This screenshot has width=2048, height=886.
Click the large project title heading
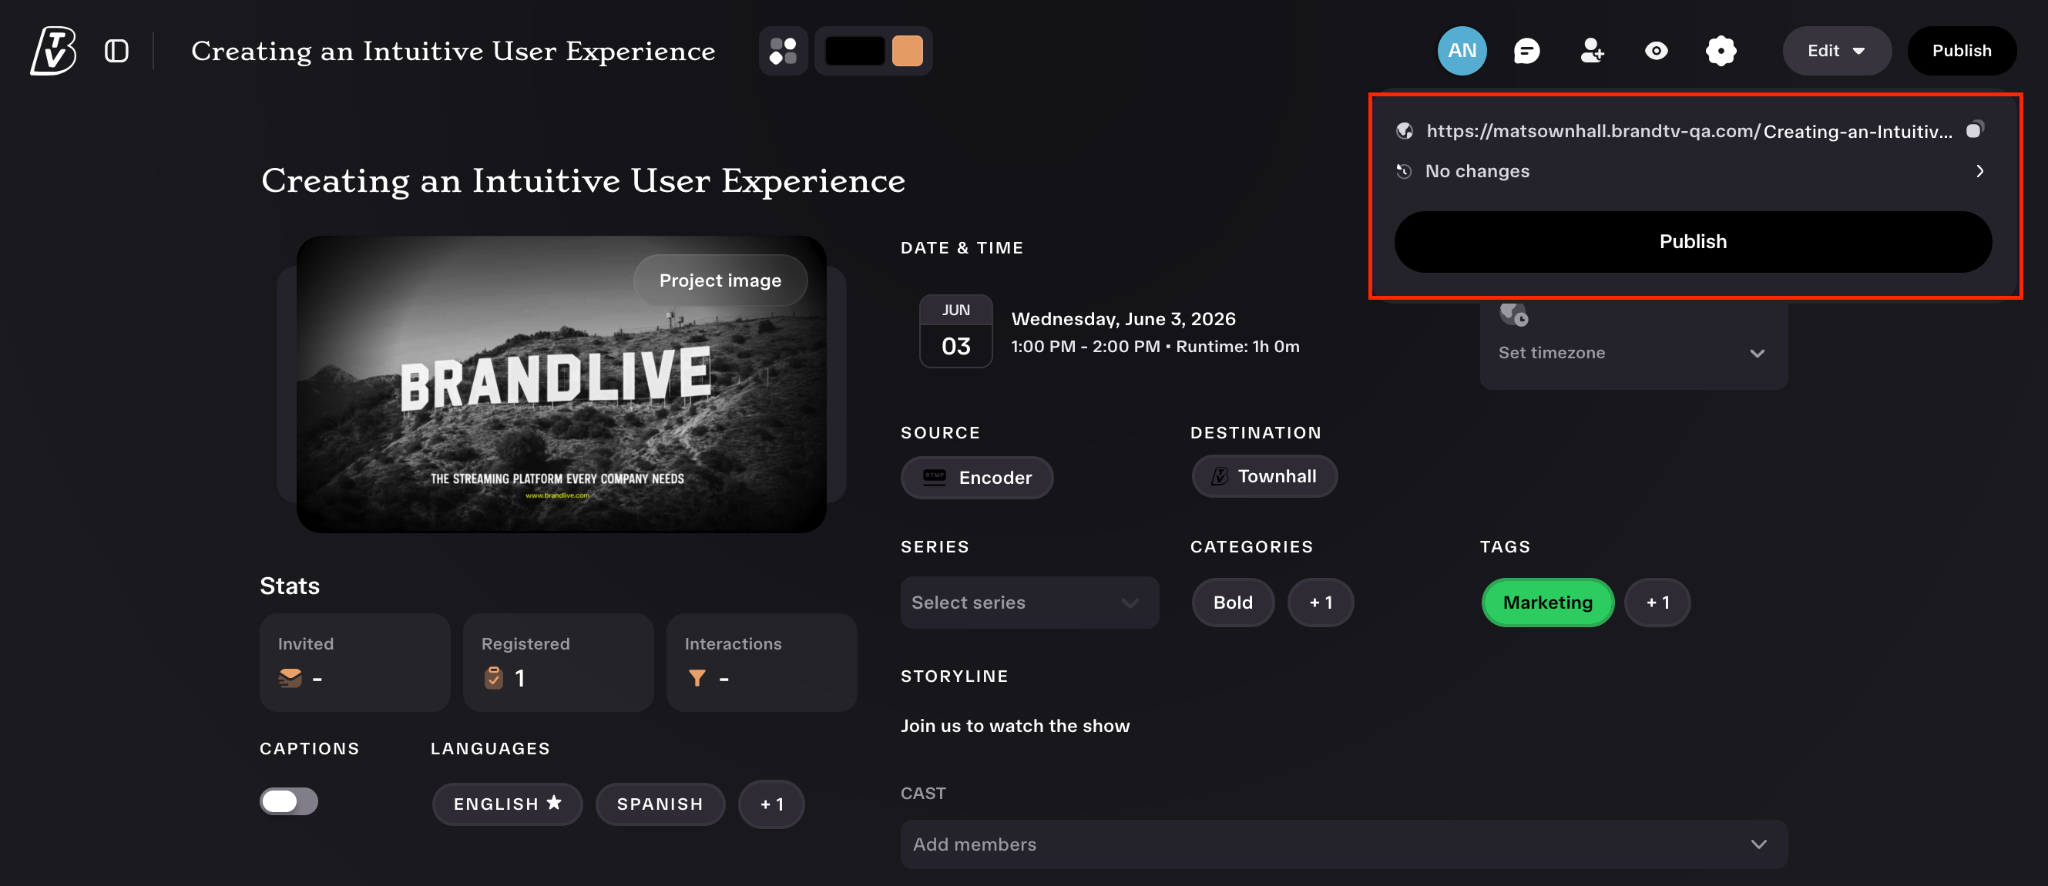click(583, 181)
